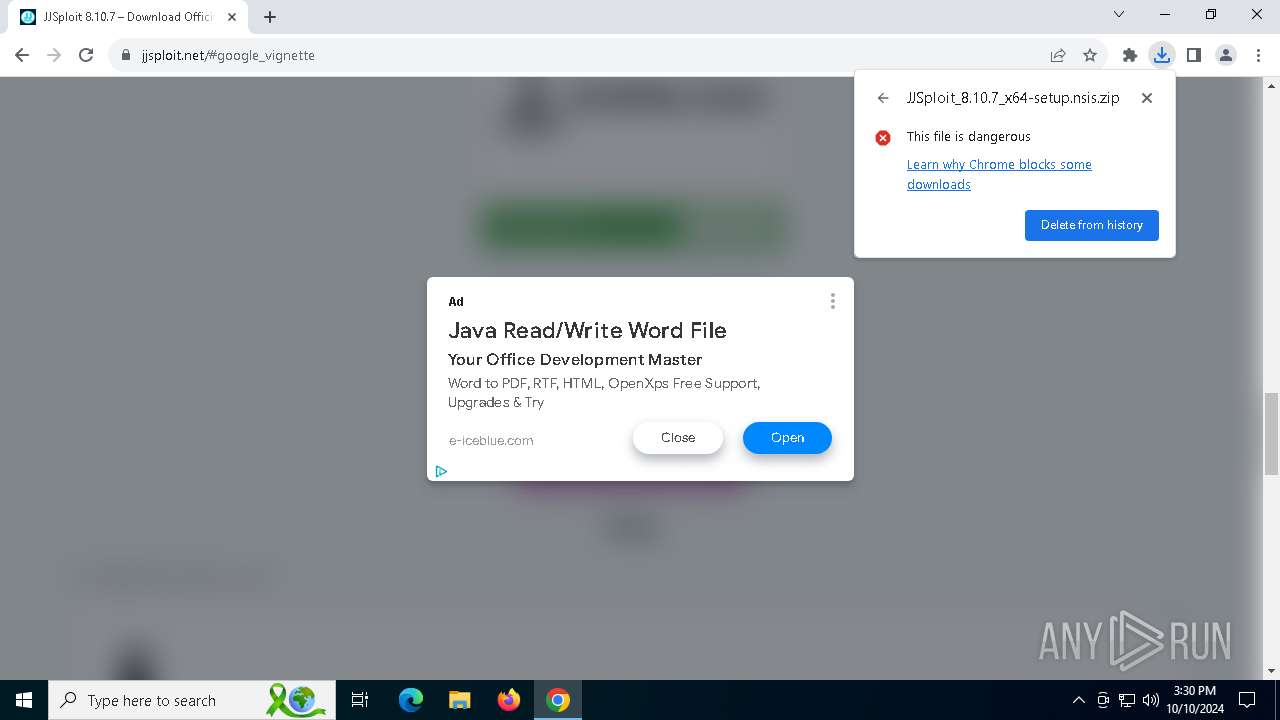Open File Explorer from taskbar
1280x720 pixels.
pyautogui.click(x=460, y=700)
